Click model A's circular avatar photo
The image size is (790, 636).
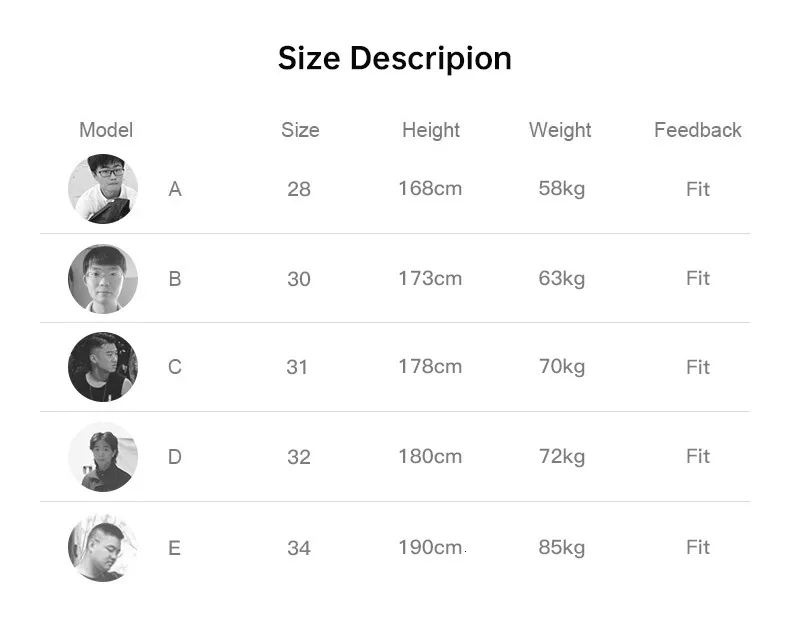(x=103, y=189)
